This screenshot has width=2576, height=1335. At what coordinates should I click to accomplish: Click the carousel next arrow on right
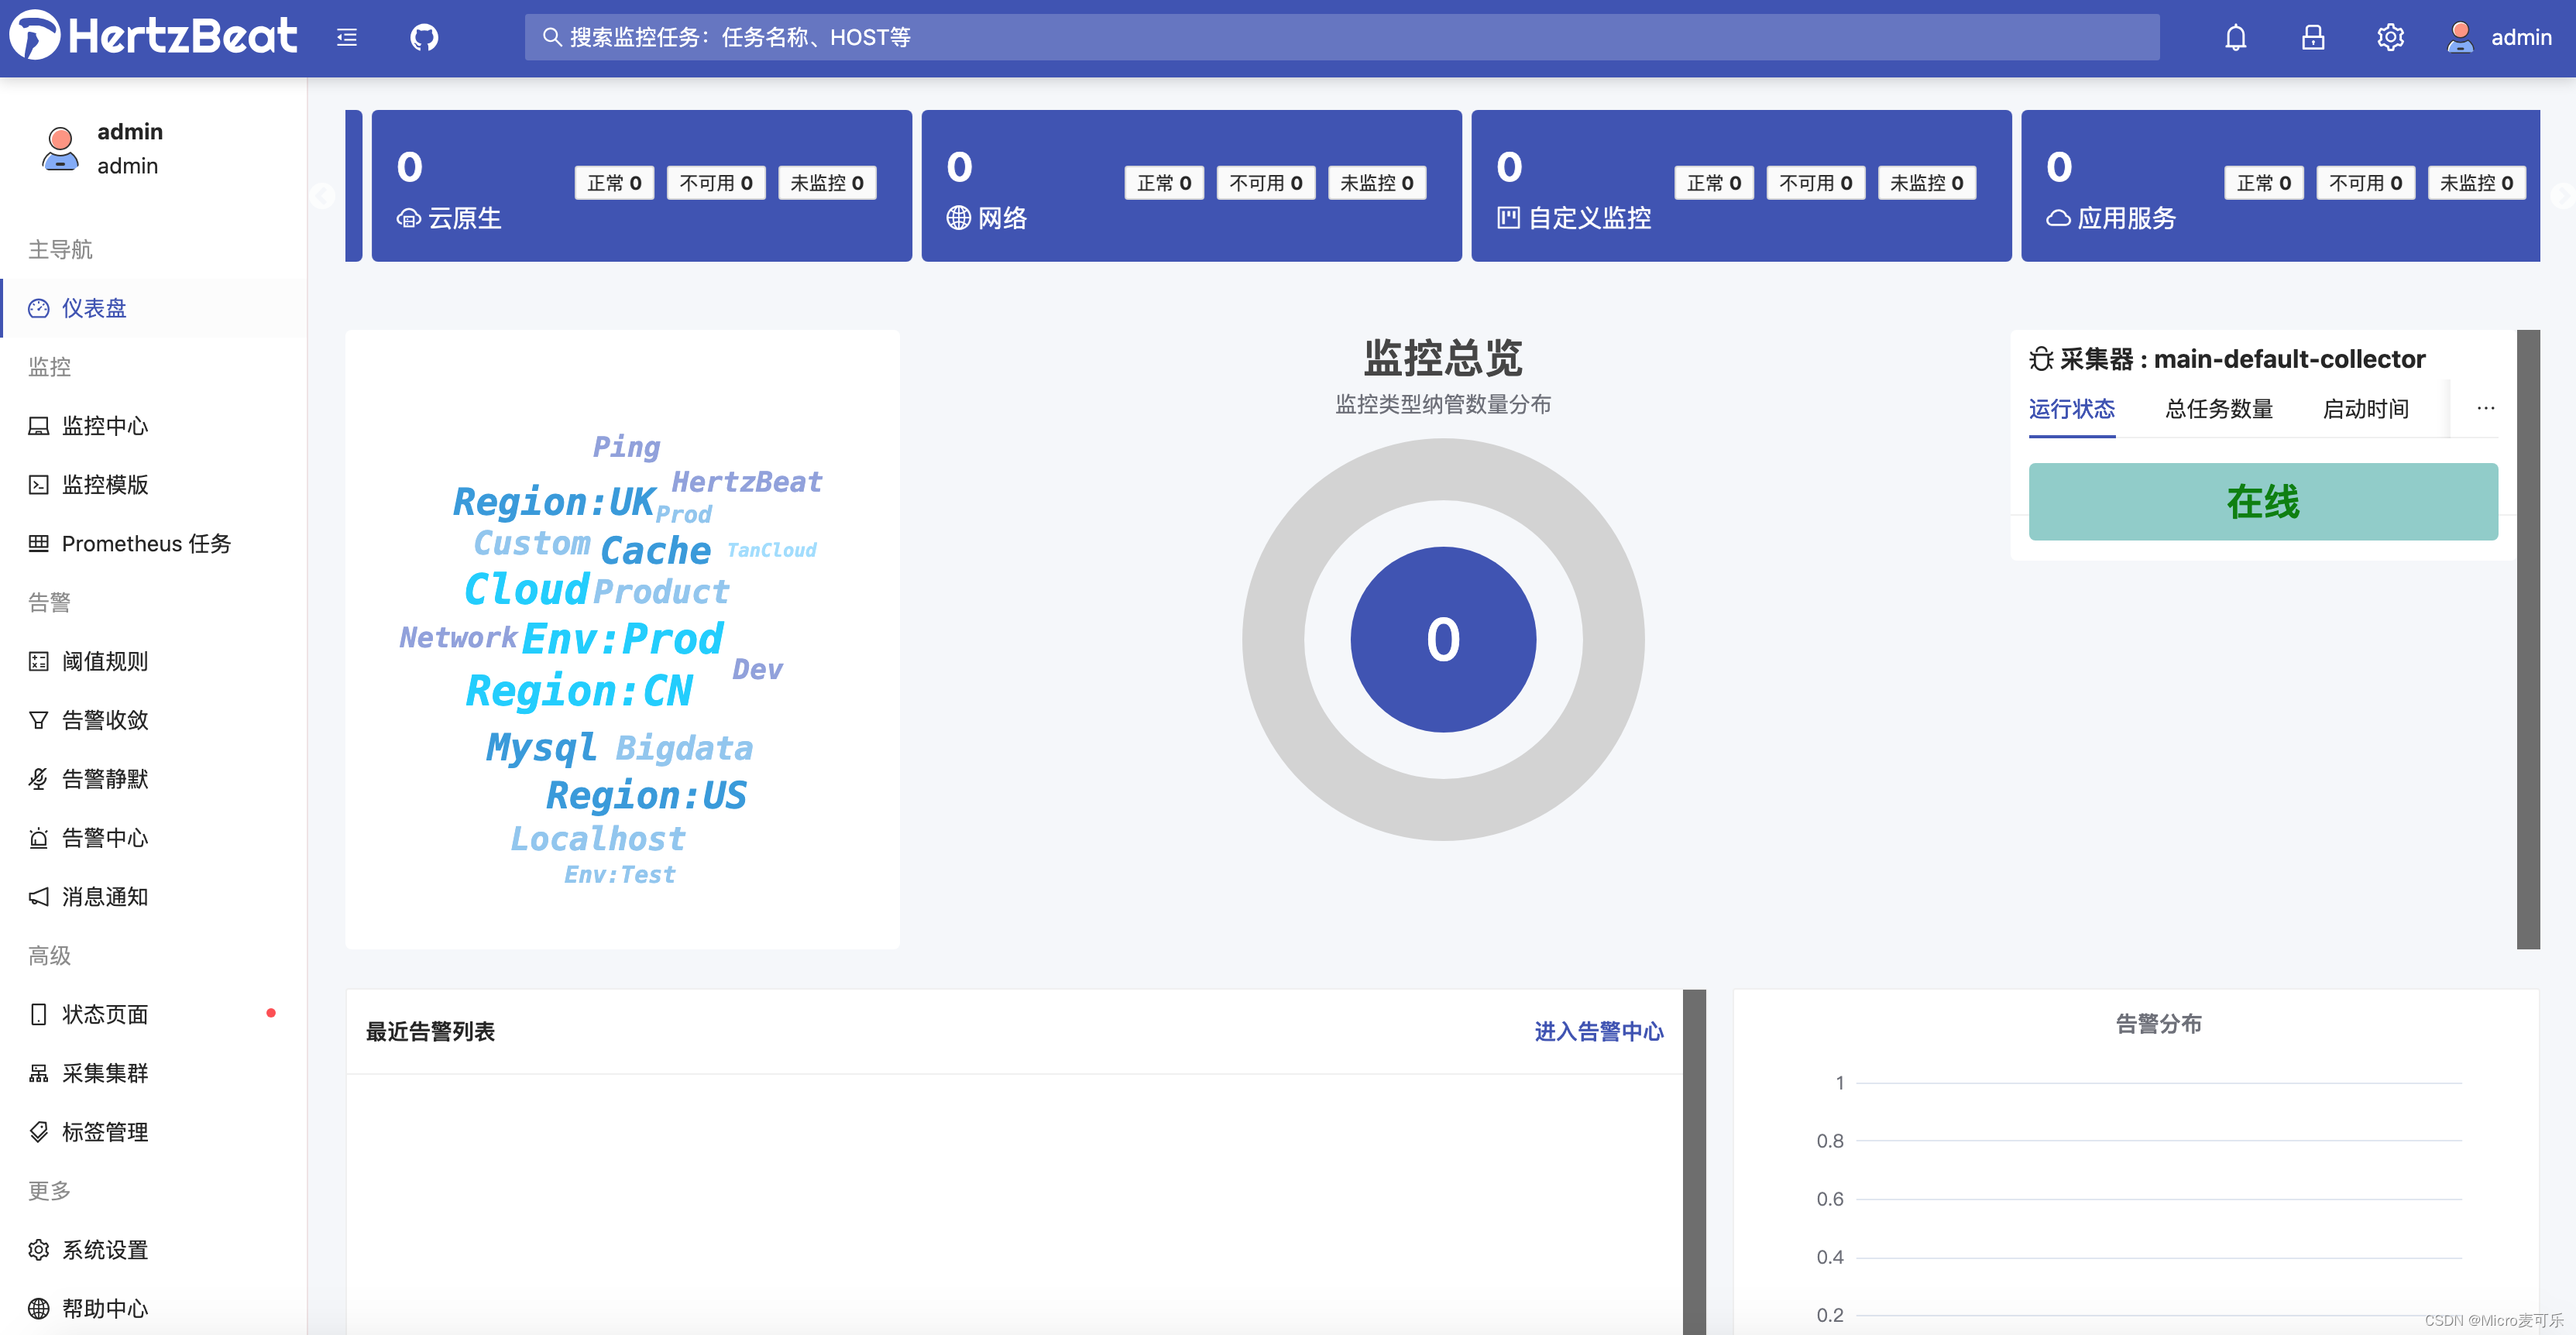[x=2561, y=196]
